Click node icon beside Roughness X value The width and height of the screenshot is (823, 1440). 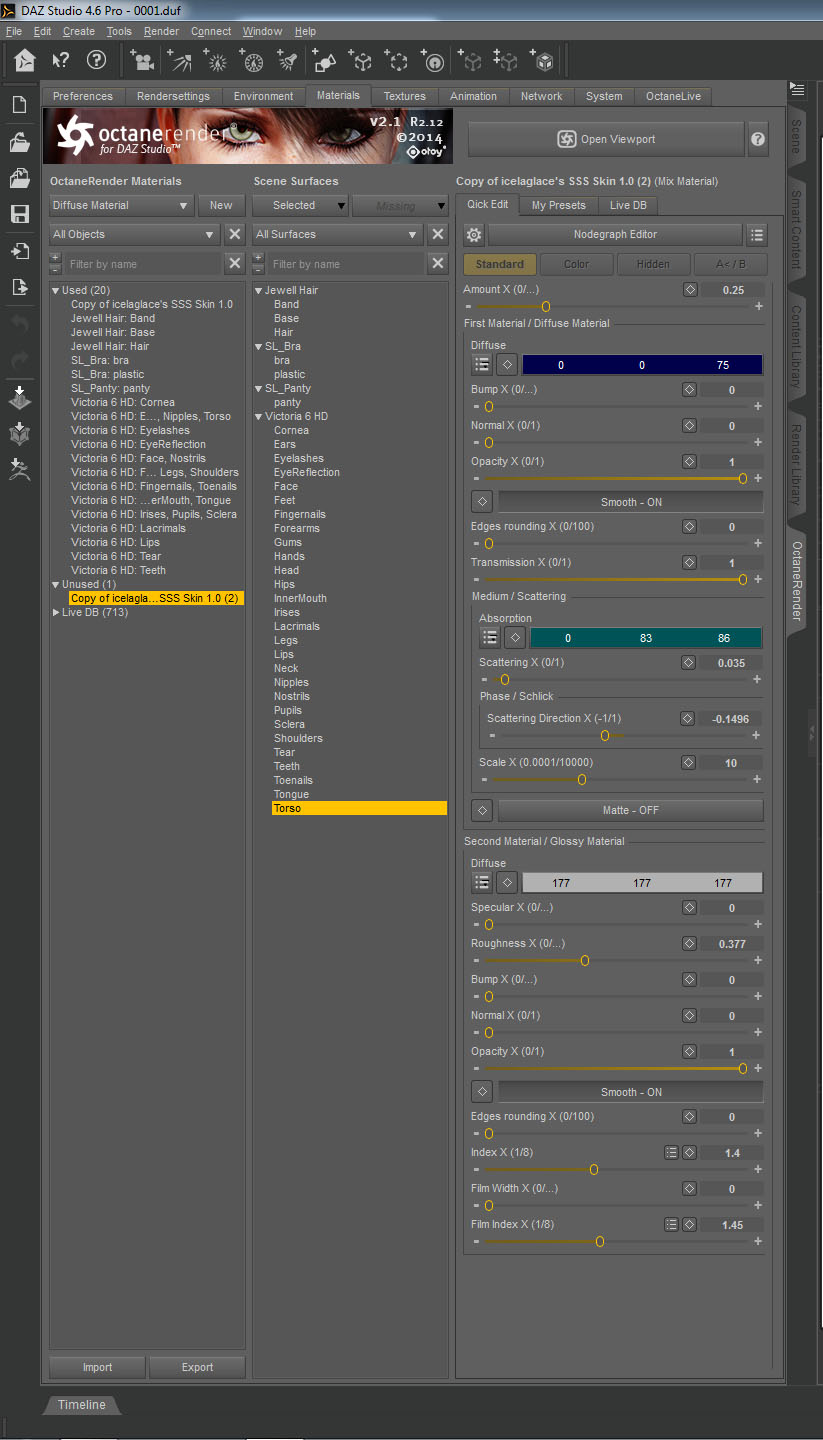(x=689, y=944)
